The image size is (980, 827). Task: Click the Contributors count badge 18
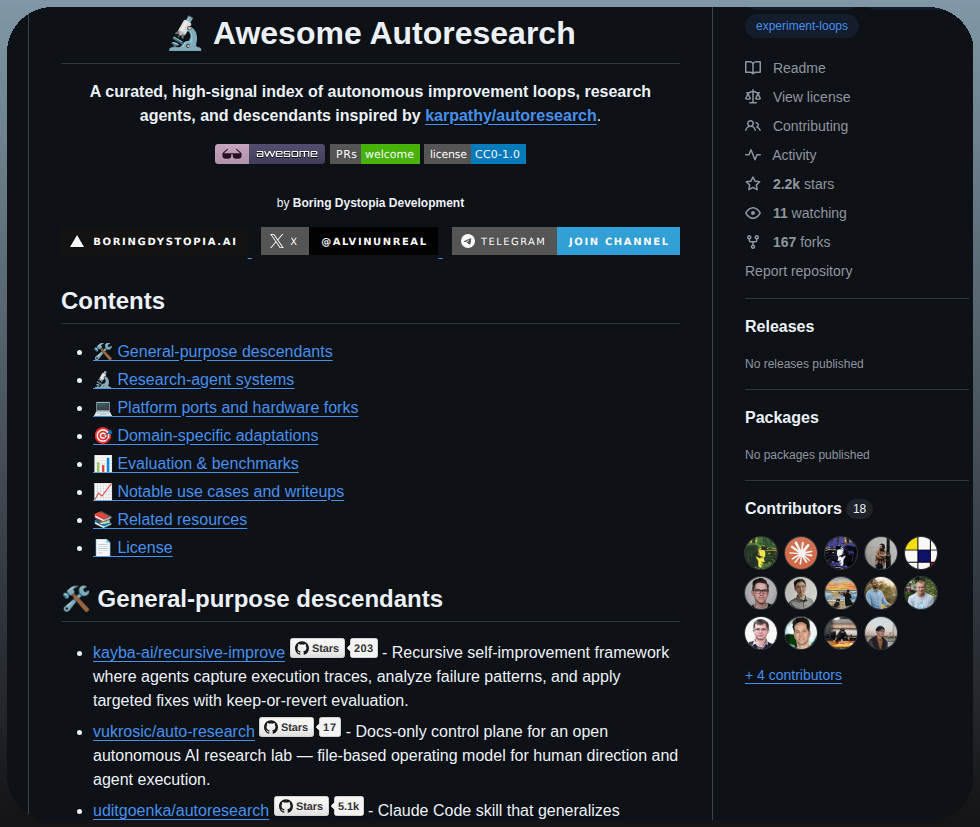pyautogui.click(x=859, y=509)
